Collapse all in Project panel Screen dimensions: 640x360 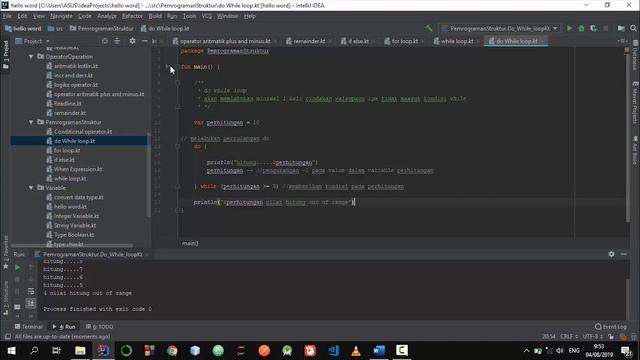pos(117,41)
